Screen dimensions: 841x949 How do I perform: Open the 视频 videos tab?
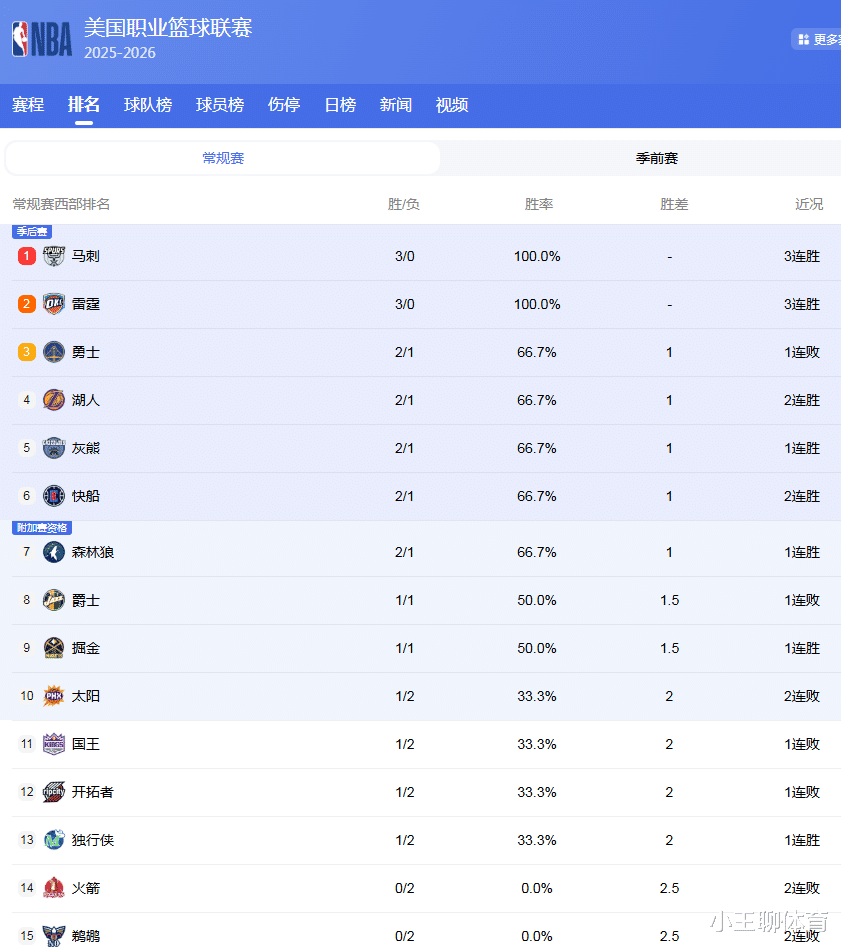click(x=452, y=105)
